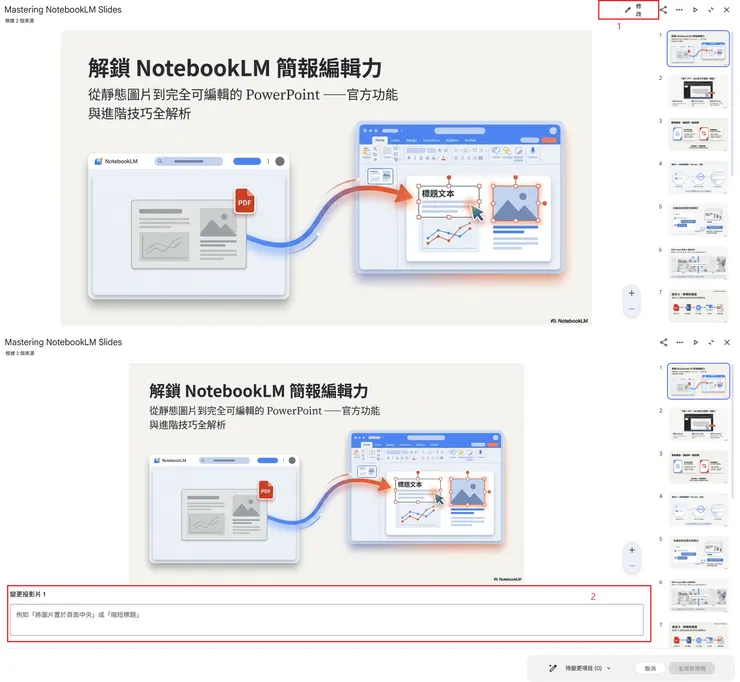Collapse fullscreen icon in bottom viewer
740x682 pixels.
point(711,342)
